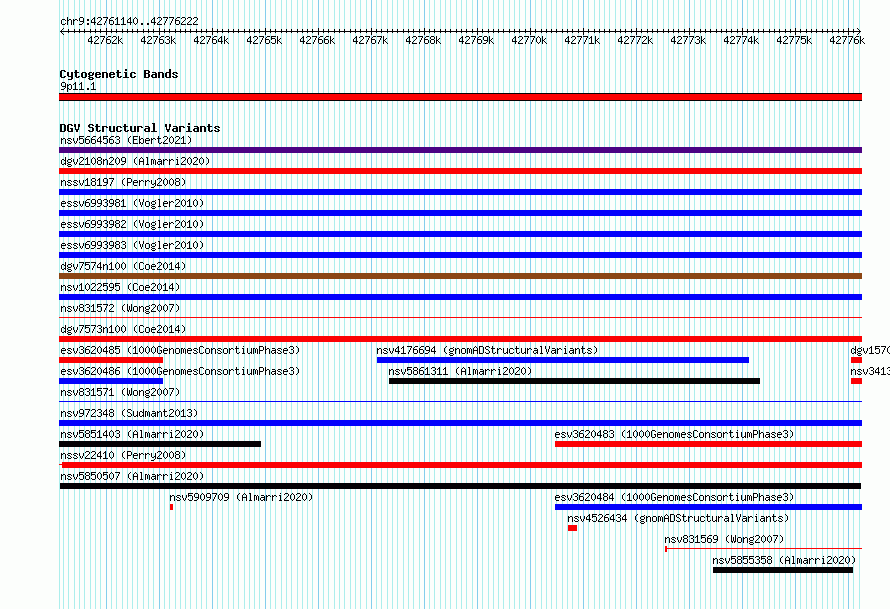The width and height of the screenshot is (890, 609).
Task: Click nsv1022595 (Coe2014) label
Action: pos(120,287)
